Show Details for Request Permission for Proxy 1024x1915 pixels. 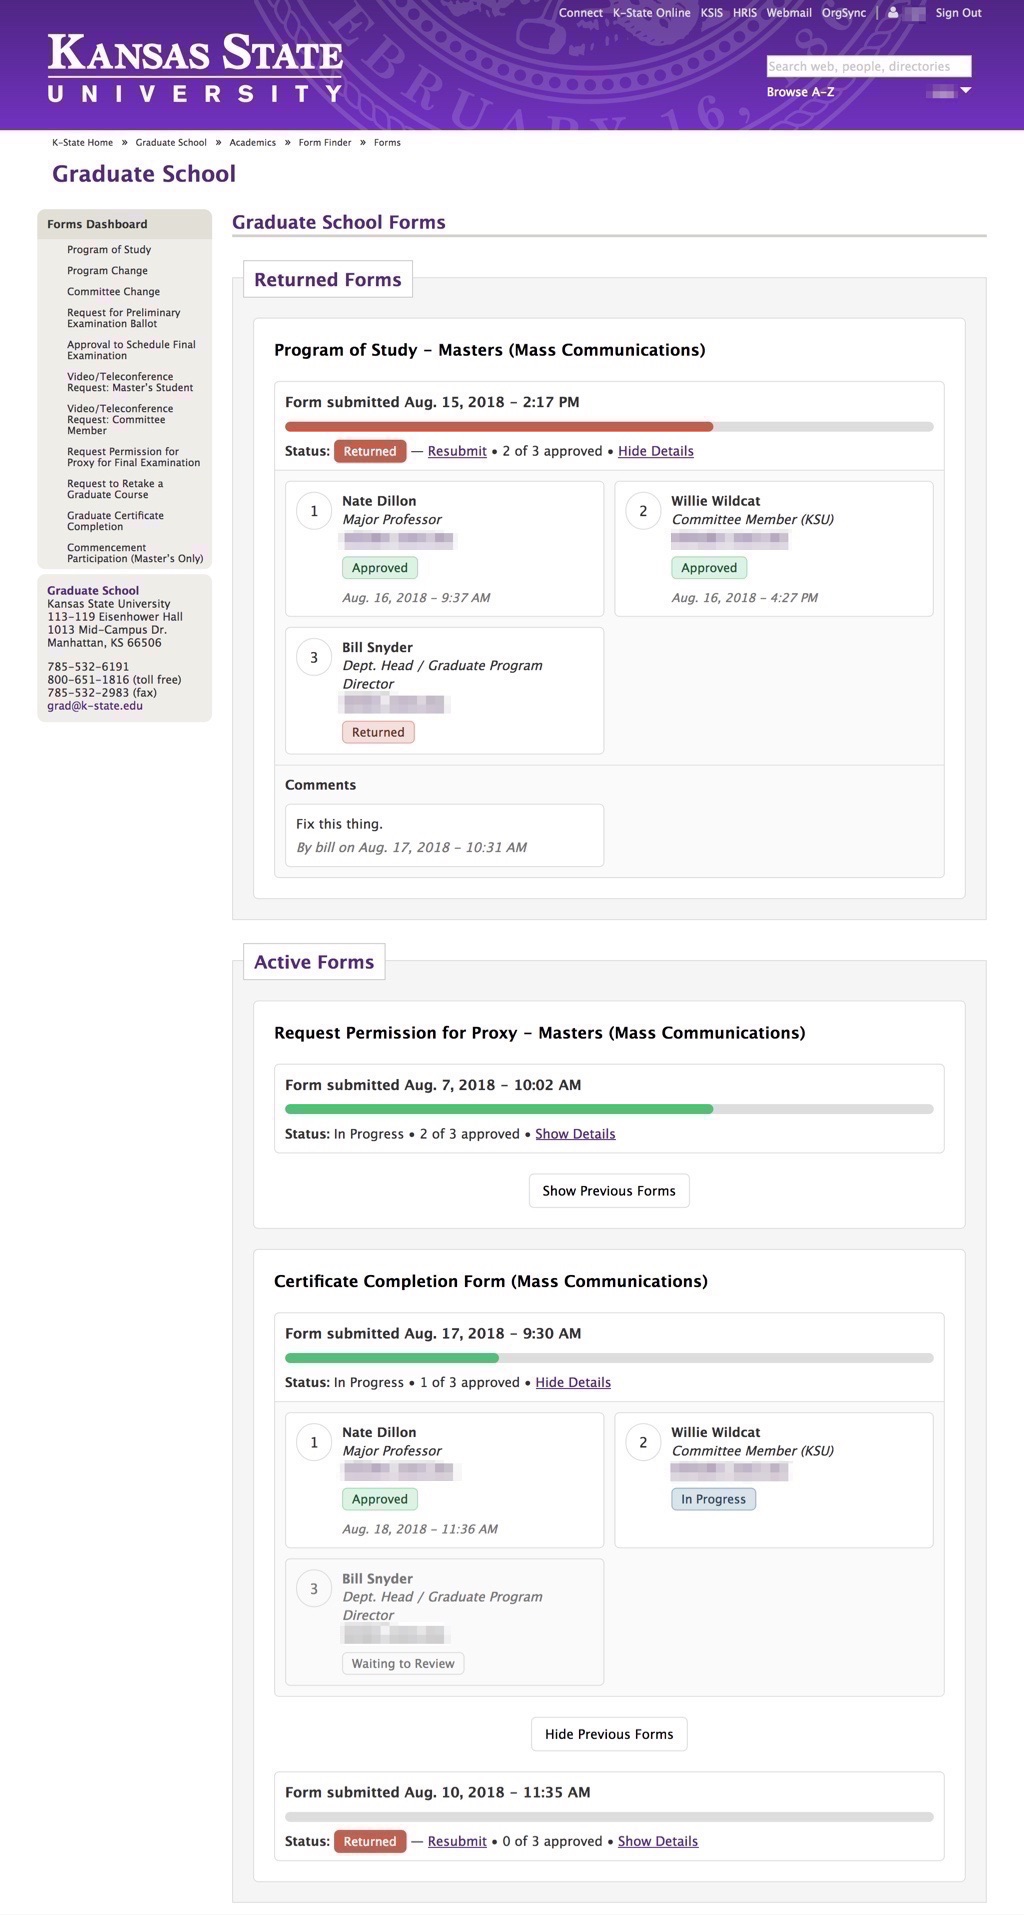575,1134
